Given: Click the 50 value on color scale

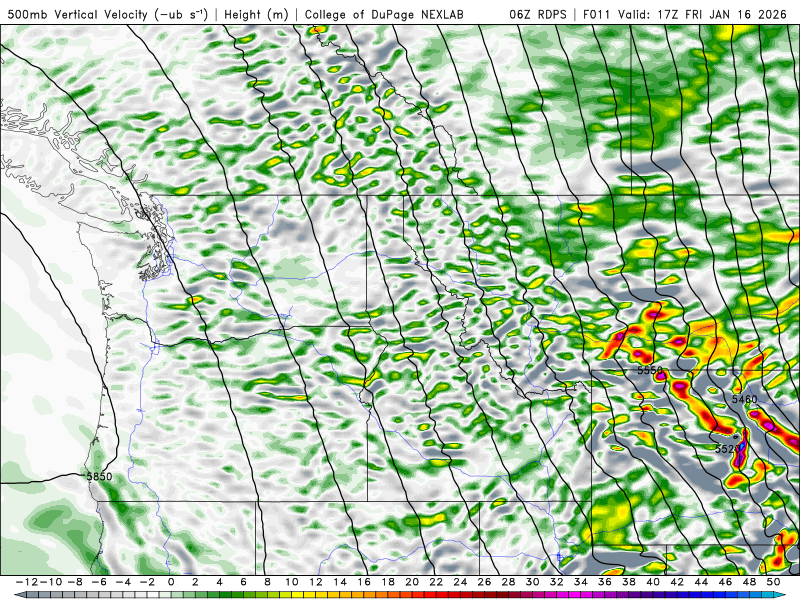Looking at the screenshot, I should 773,582.
